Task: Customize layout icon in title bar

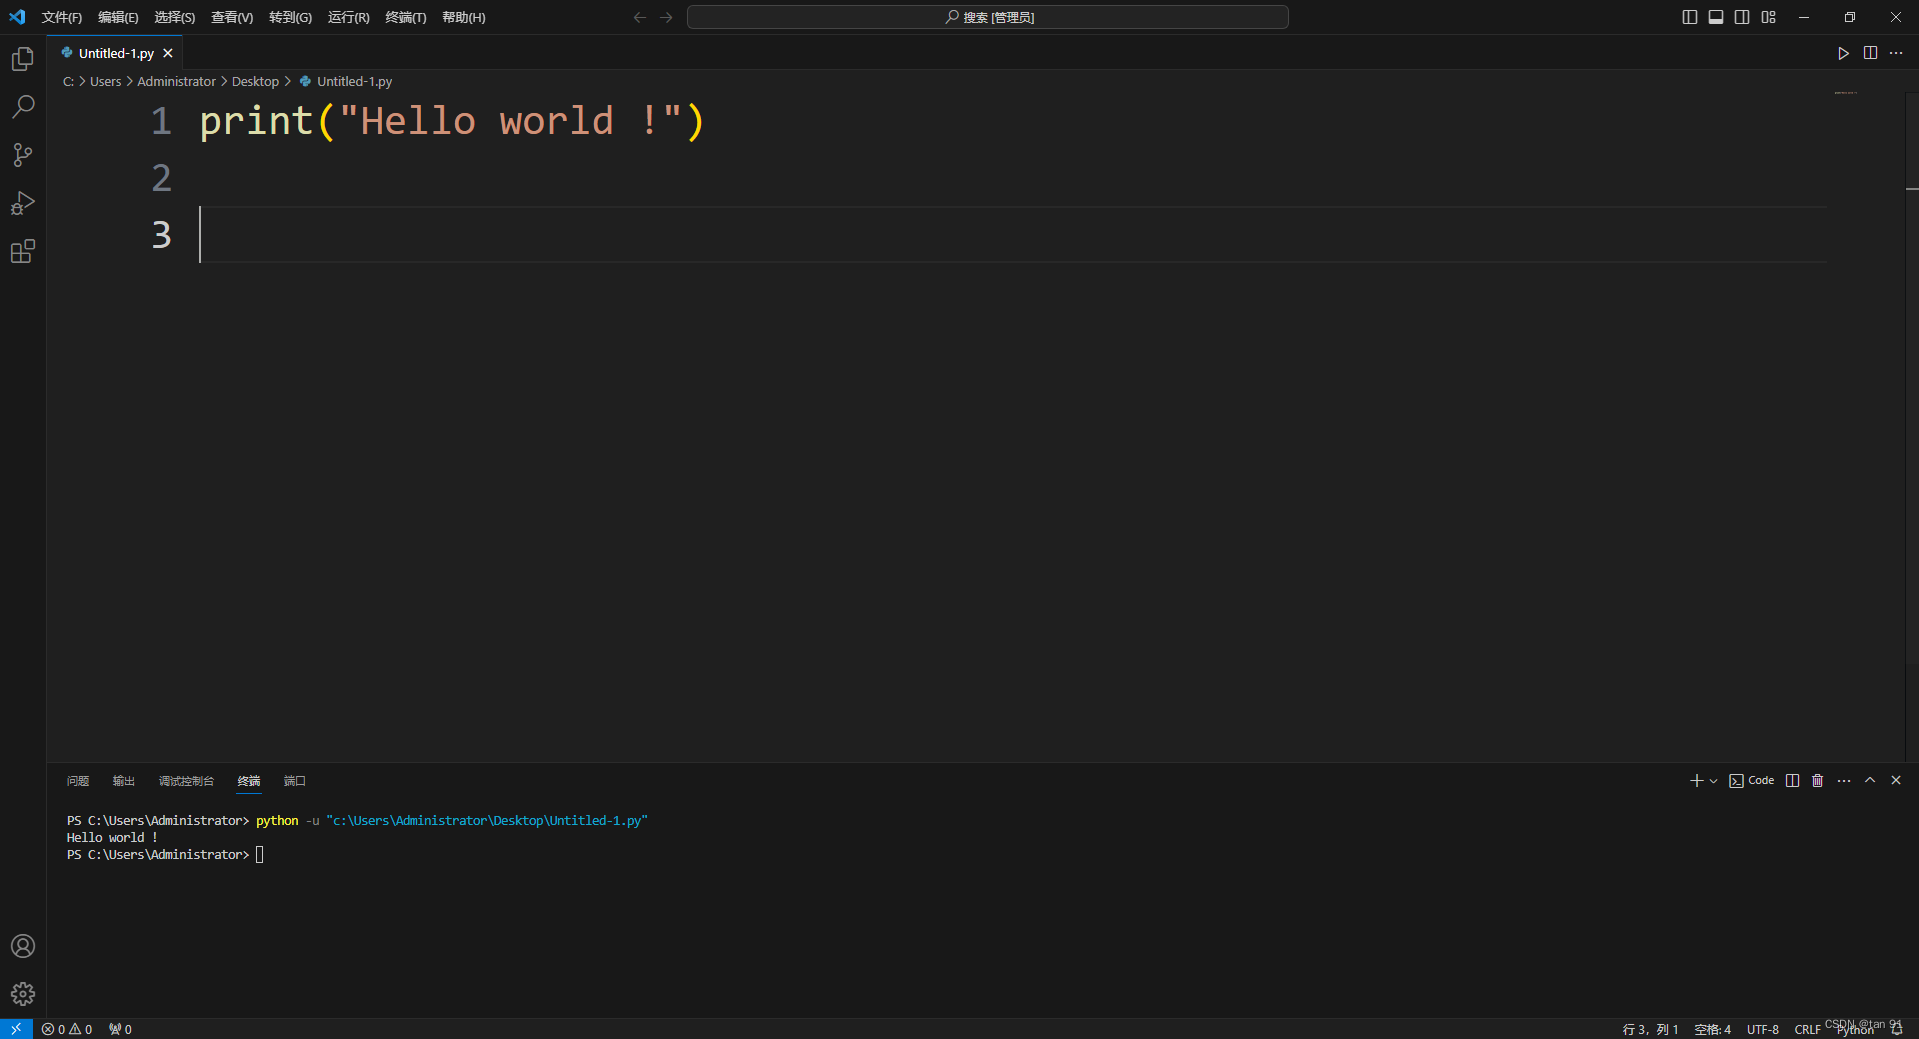Action: [1768, 17]
